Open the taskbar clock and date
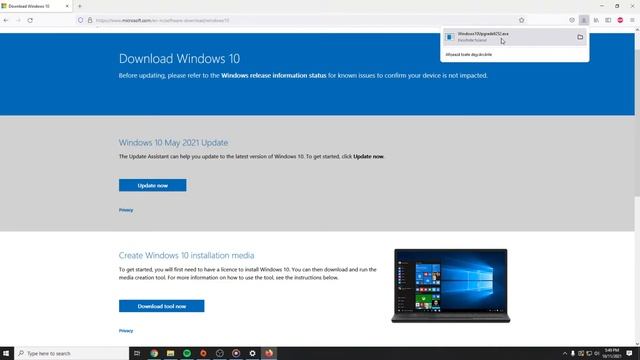Image resolution: width=640 pixels, height=360 pixels. [611, 353]
